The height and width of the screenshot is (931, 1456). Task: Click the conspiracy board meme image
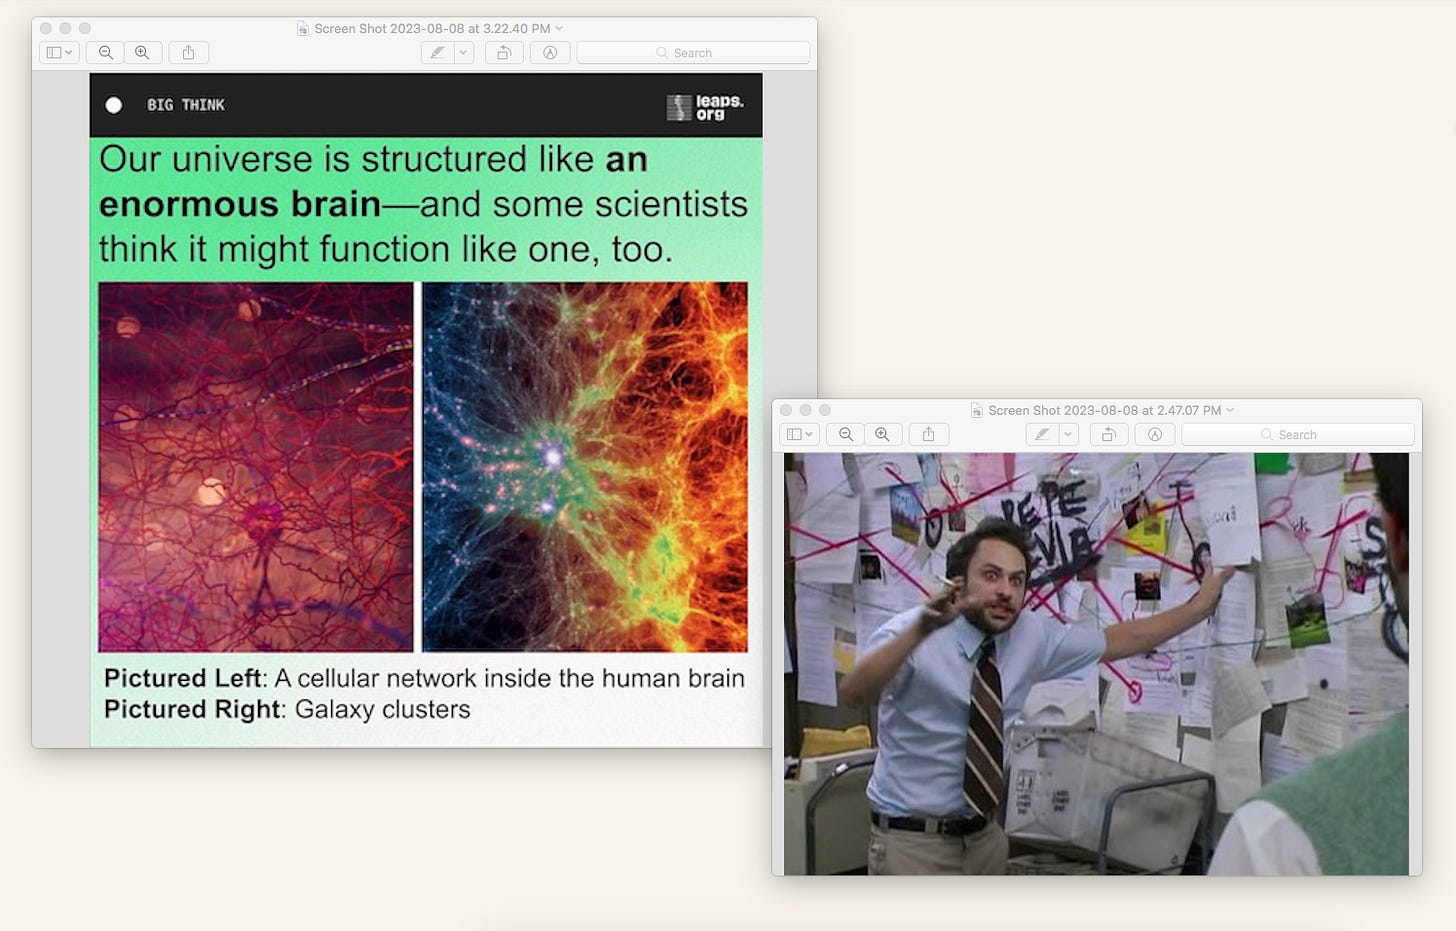1096,664
